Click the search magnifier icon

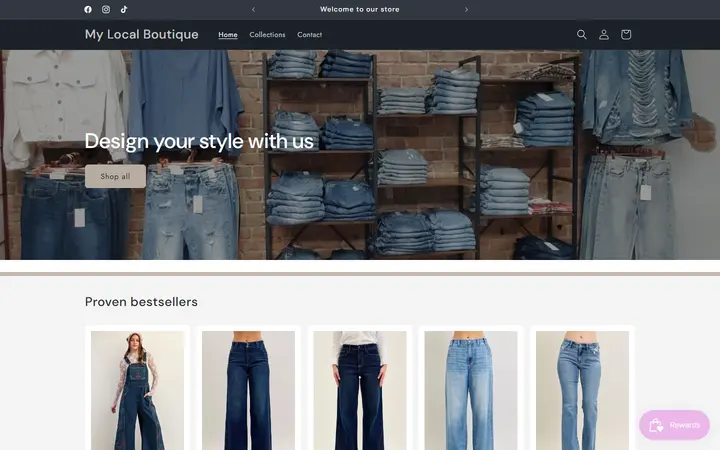(582, 34)
